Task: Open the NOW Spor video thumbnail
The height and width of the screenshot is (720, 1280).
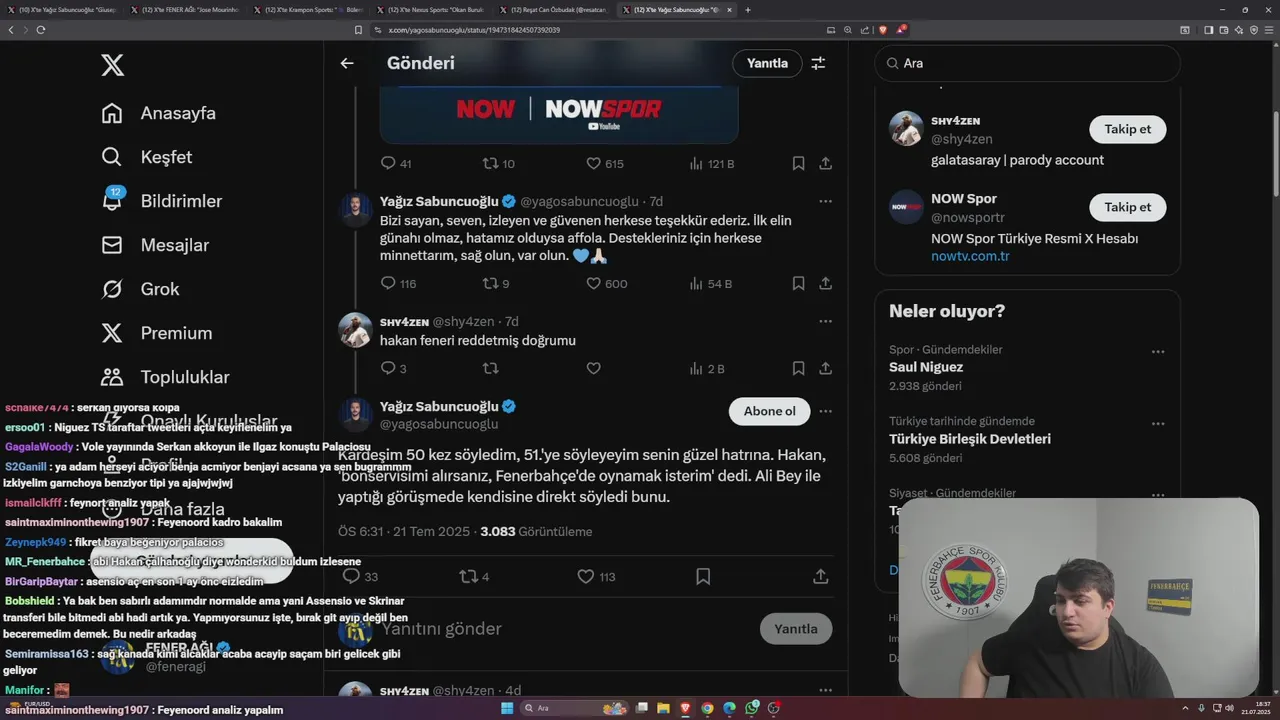Action: click(559, 113)
